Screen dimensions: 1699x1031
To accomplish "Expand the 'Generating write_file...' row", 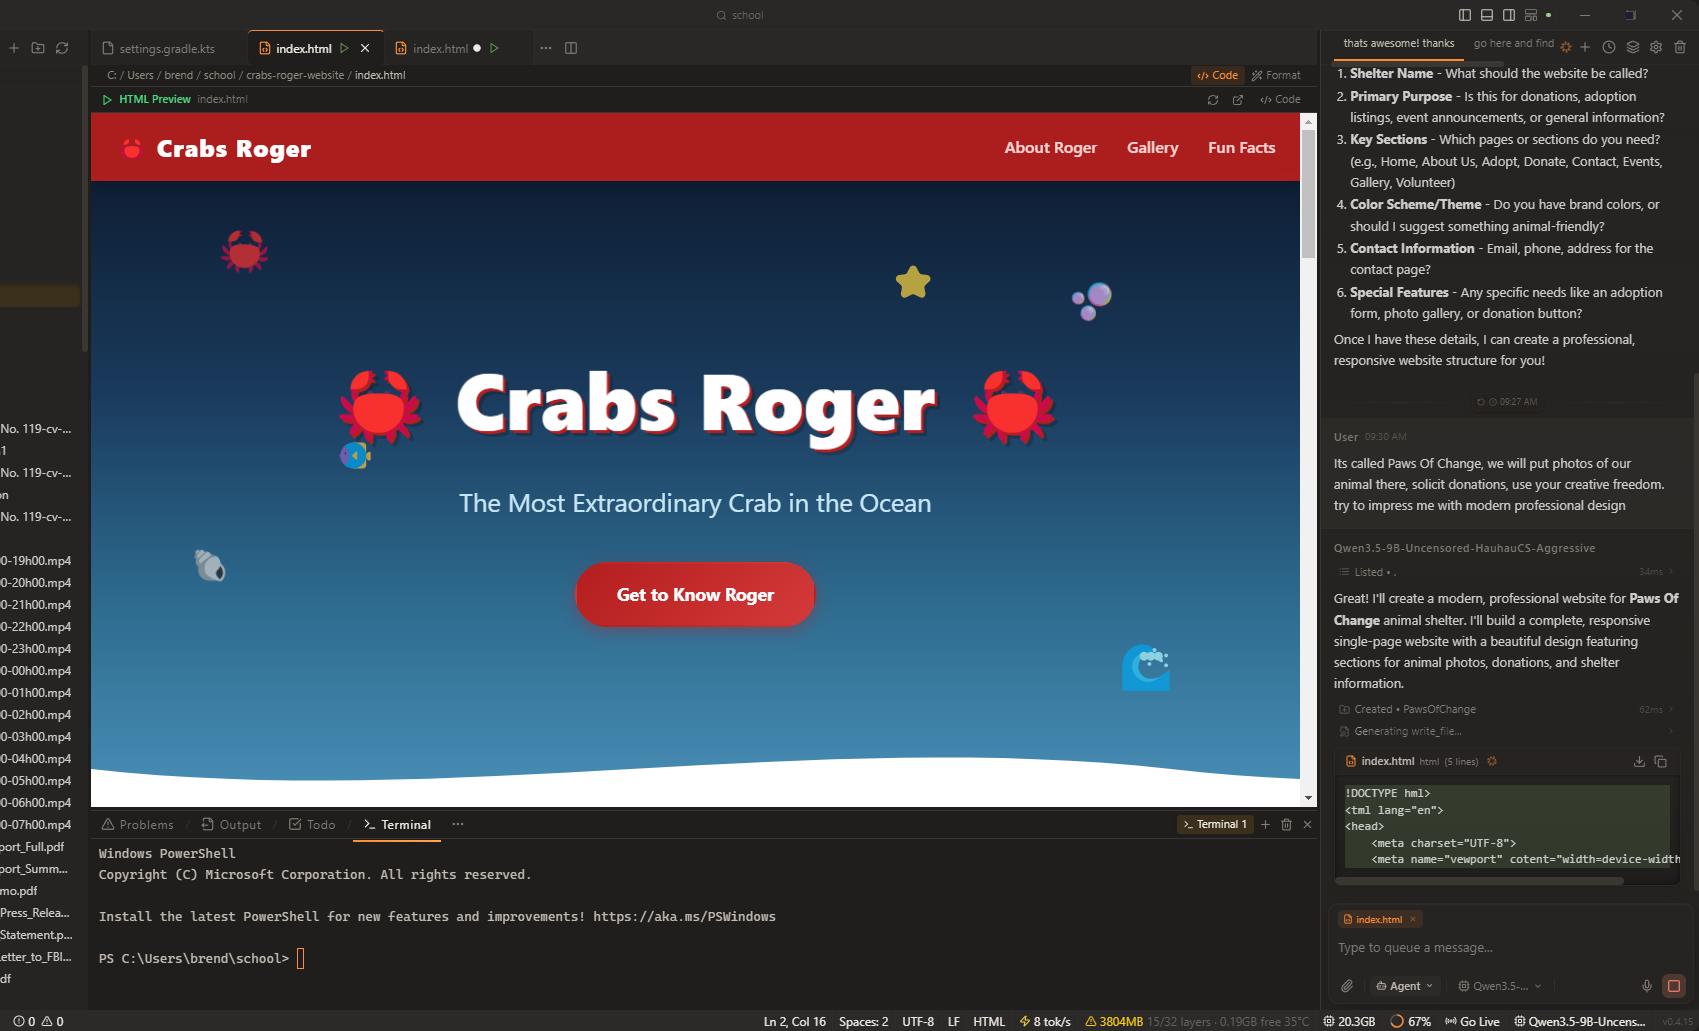I will tap(1506, 731).
